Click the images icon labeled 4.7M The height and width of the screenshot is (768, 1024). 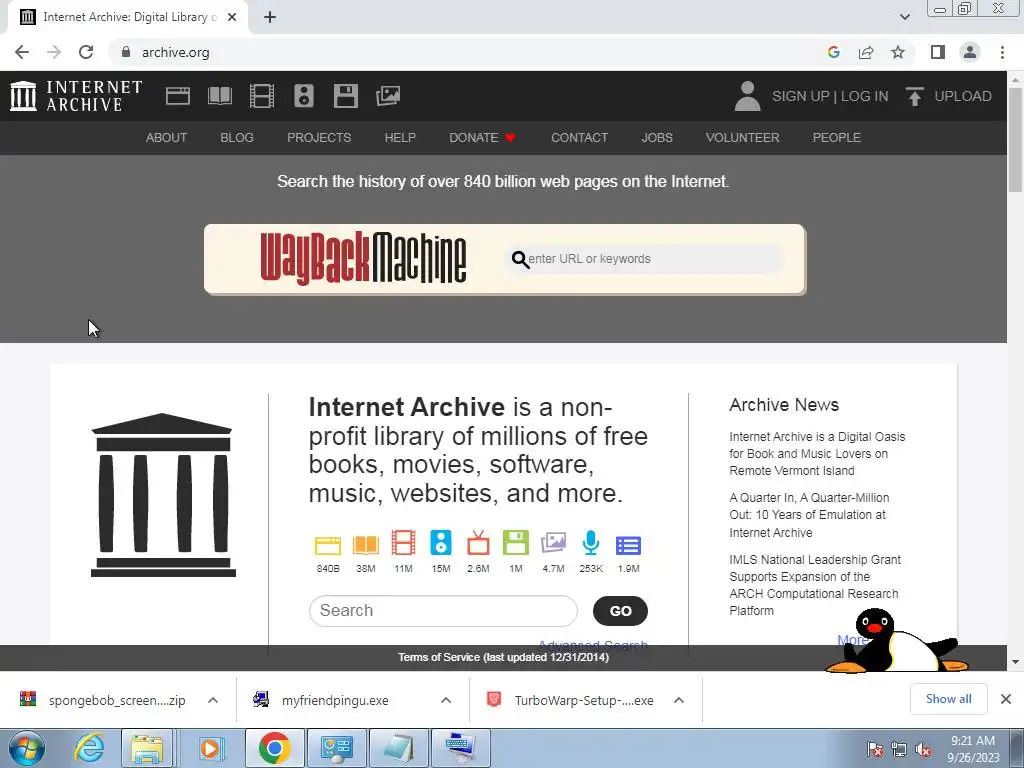pyautogui.click(x=553, y=543)
